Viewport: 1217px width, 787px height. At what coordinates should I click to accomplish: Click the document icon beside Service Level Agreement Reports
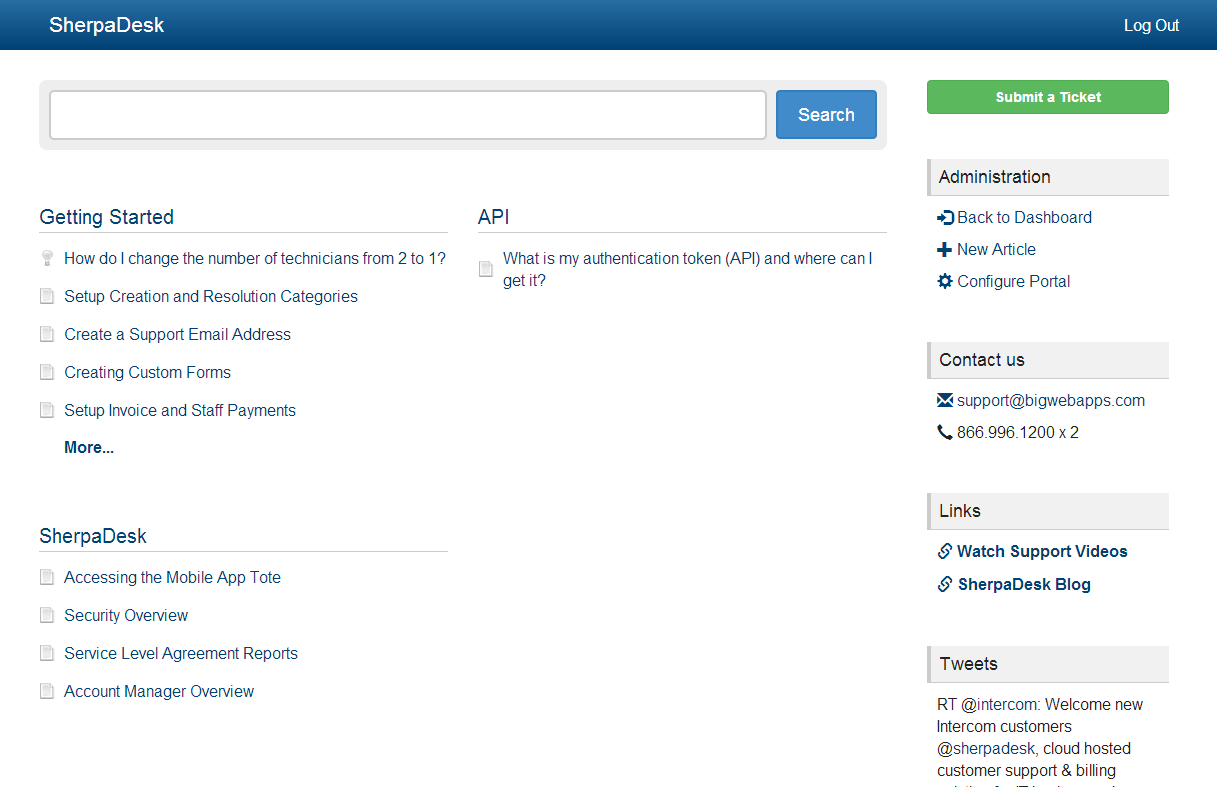coord(47,653)
